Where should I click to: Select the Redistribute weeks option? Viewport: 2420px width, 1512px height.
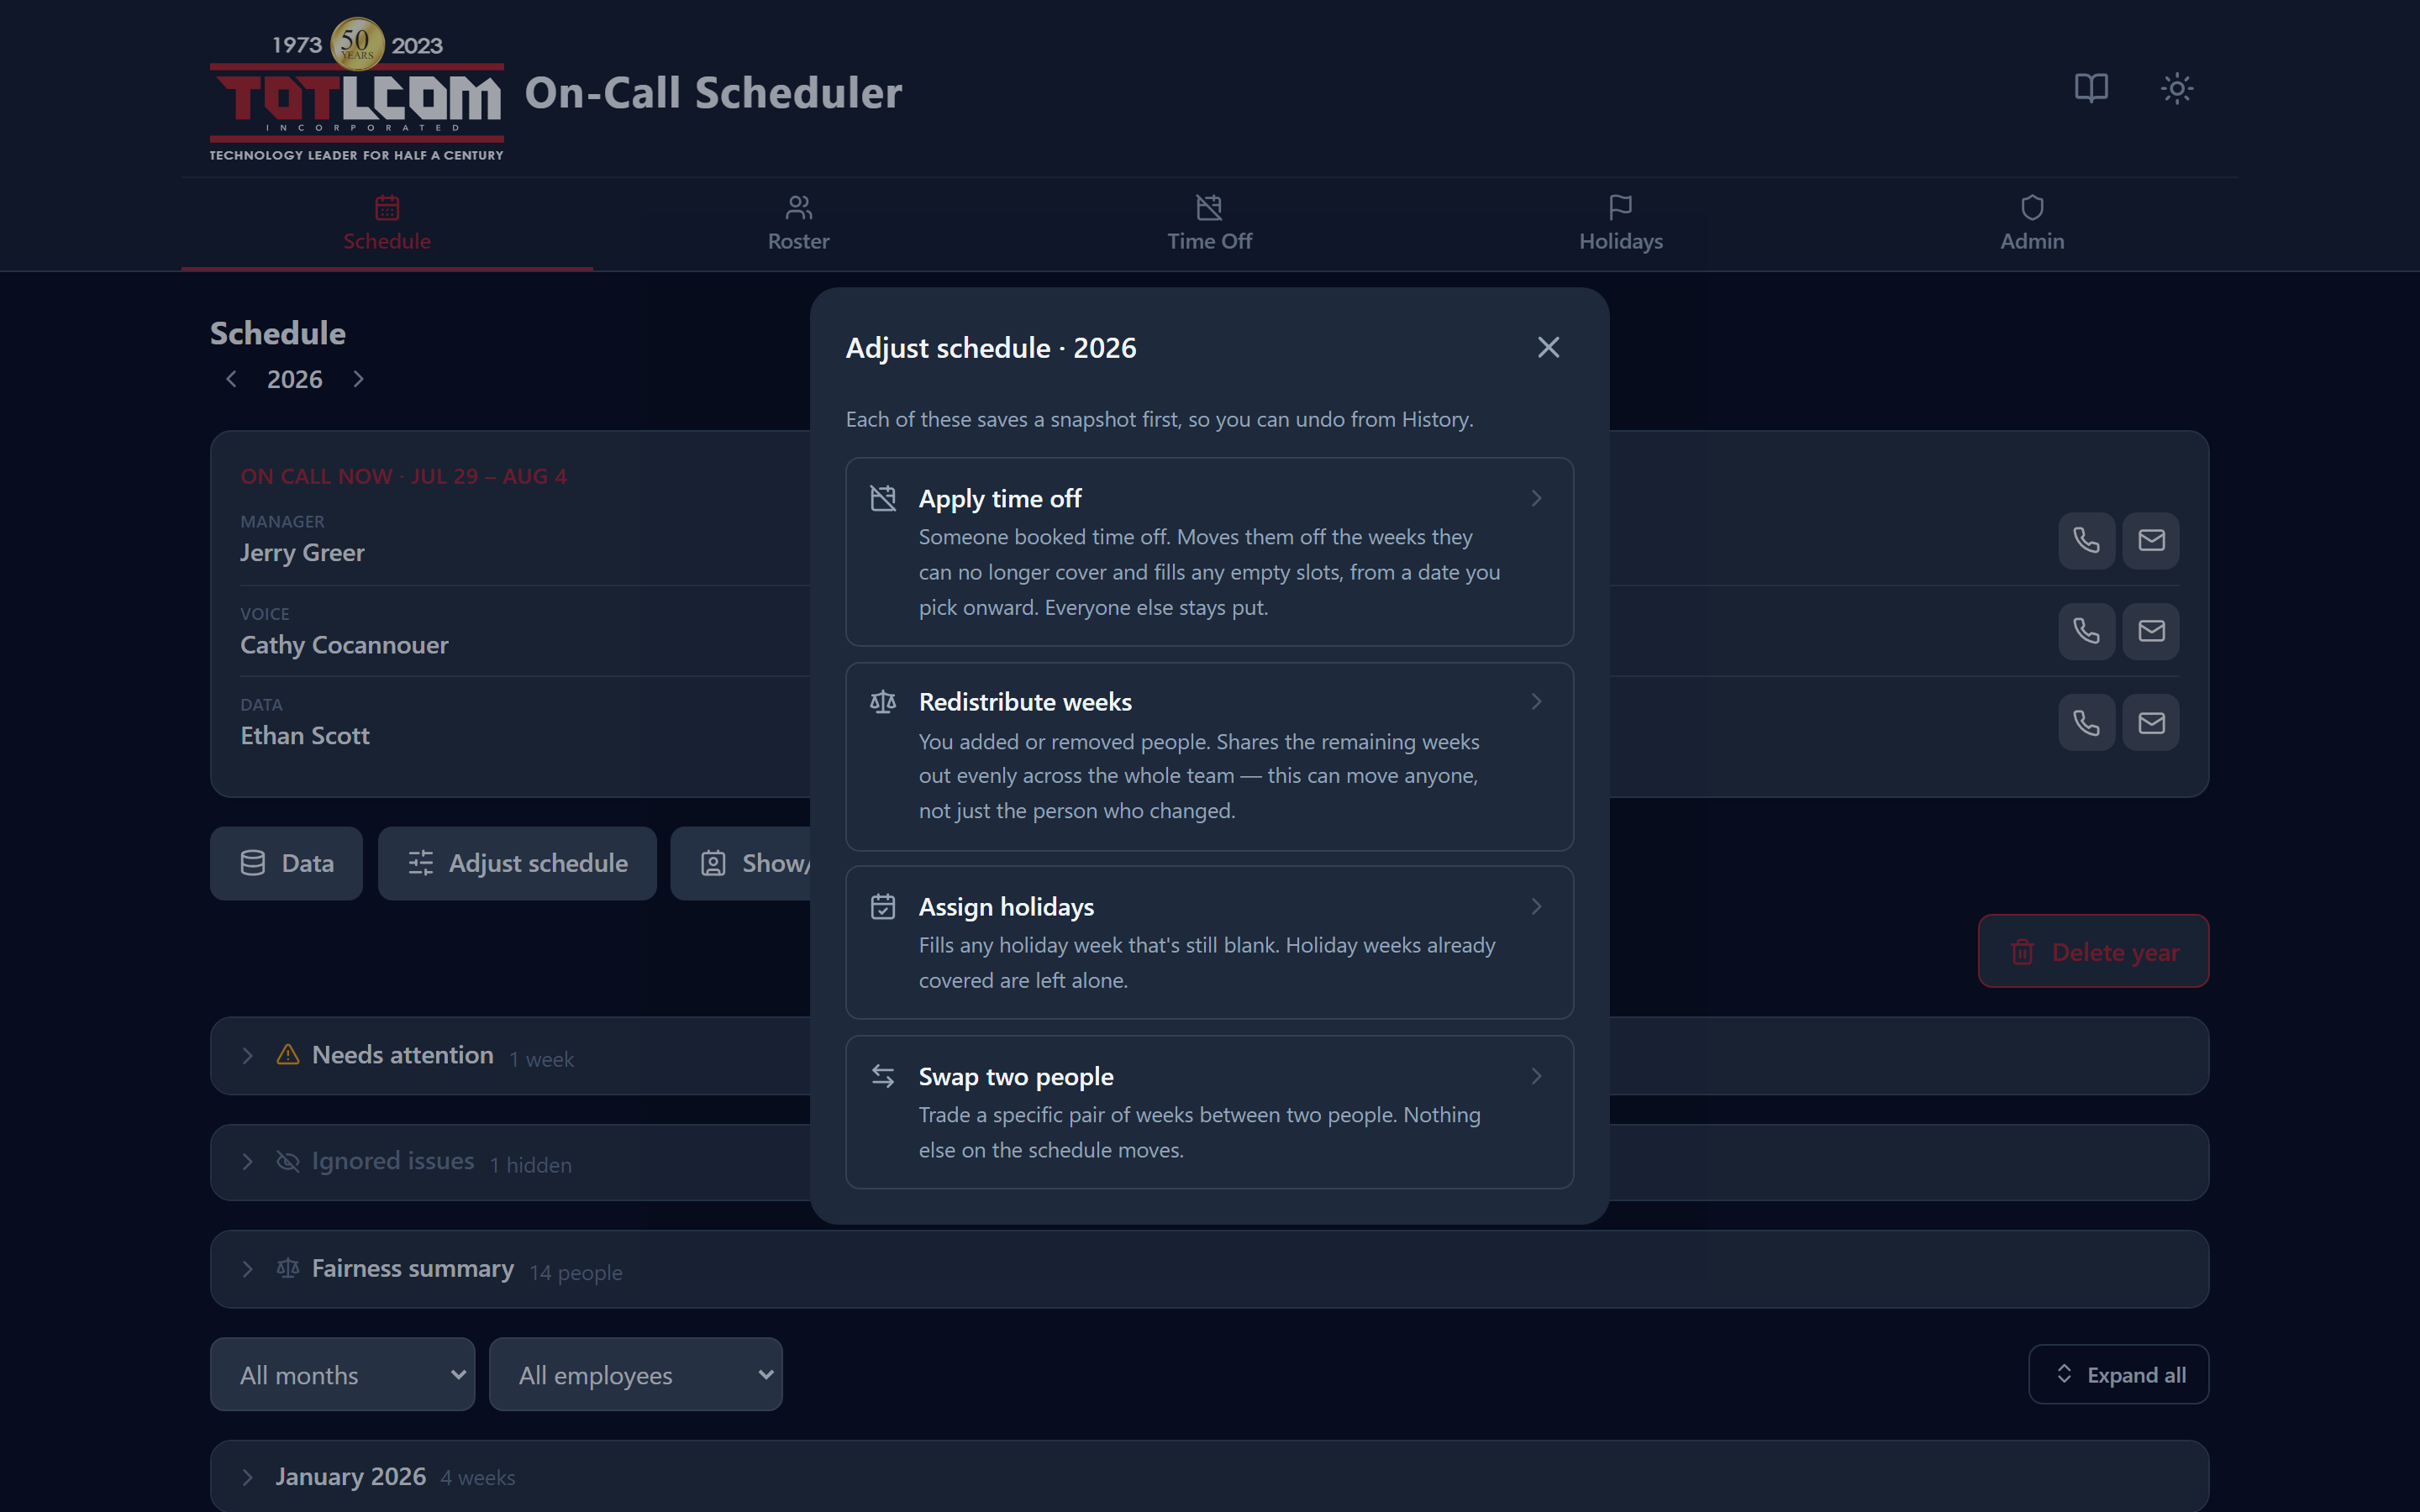(x=1209, y=756)
